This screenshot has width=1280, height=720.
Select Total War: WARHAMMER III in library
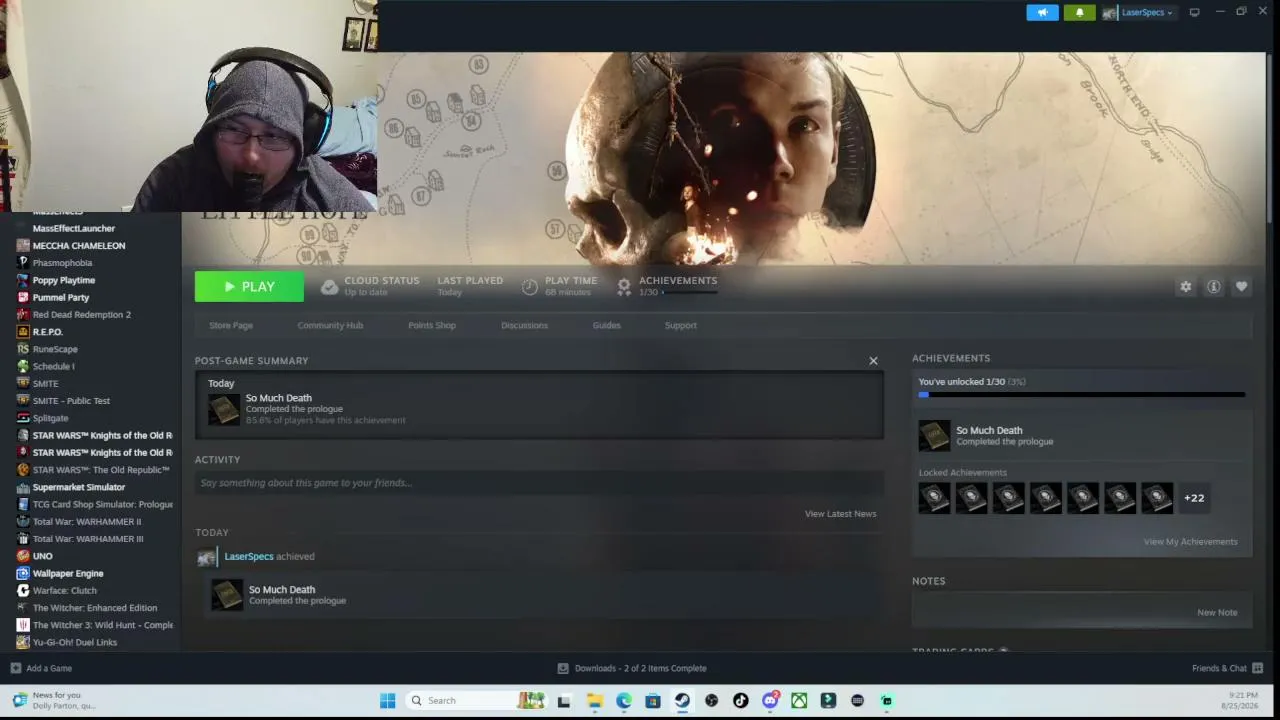(x=88, y=539)
